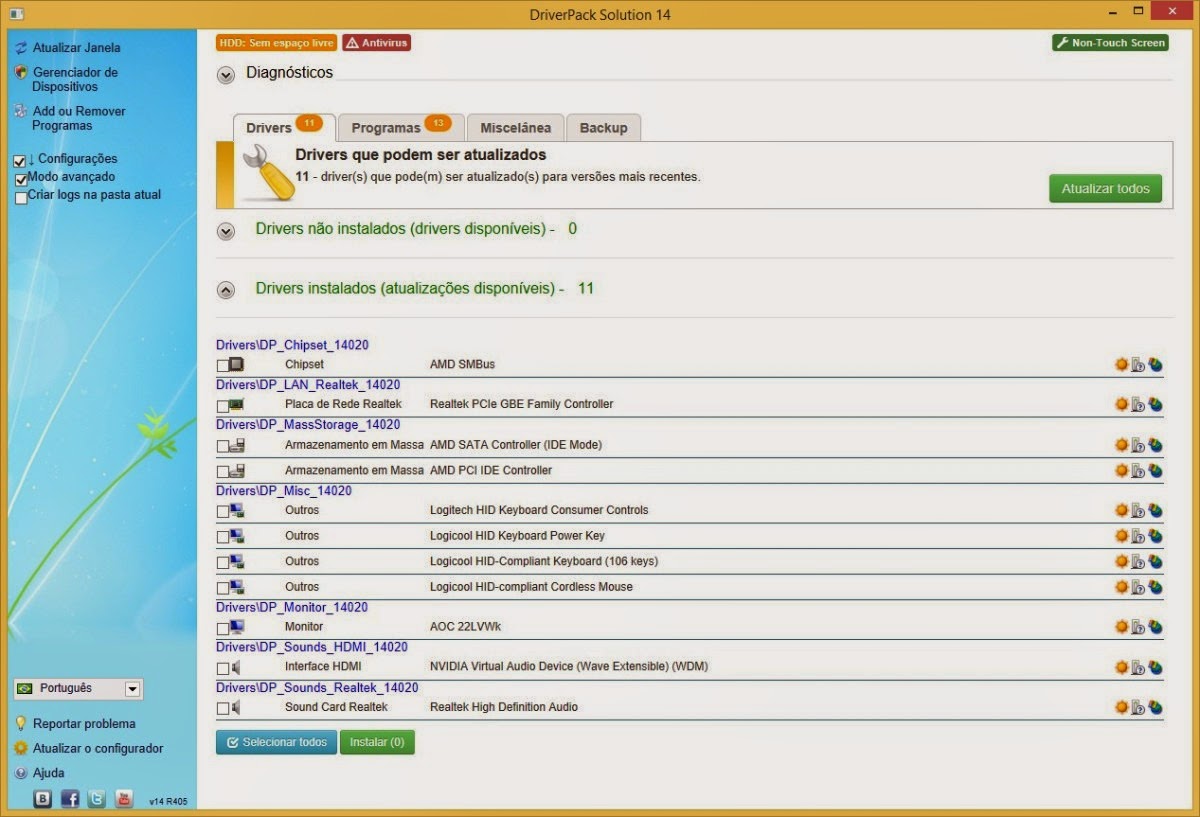
Task: Click the HDD: Sem espaço livre warning badge
Action: pyautogui.click(x=276, y=43)
